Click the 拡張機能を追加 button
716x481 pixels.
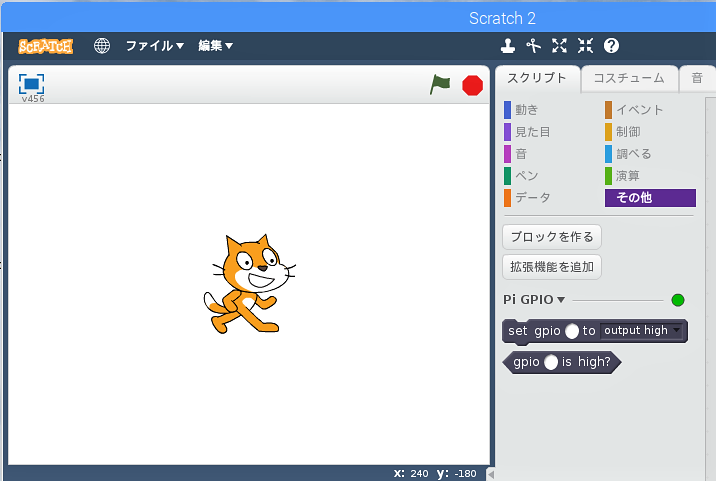tap(552, 267)
